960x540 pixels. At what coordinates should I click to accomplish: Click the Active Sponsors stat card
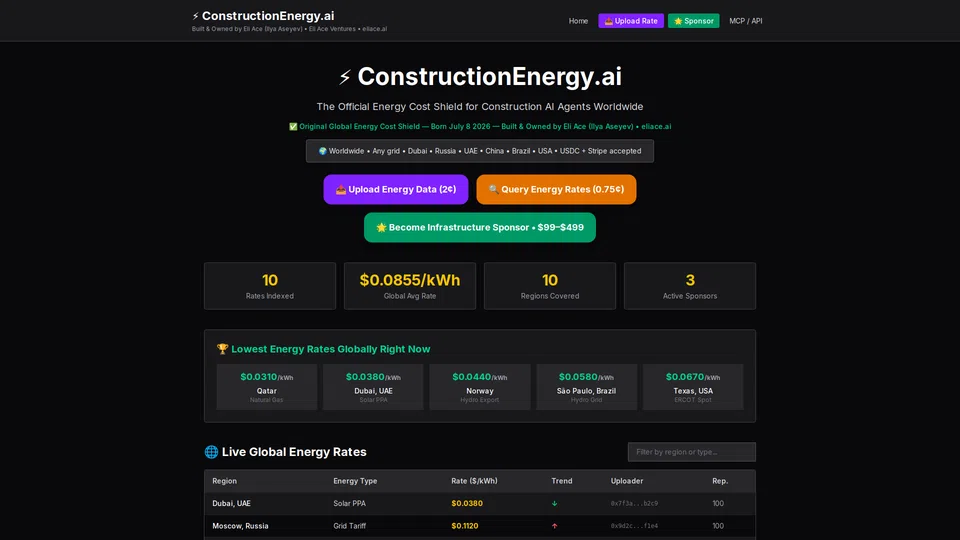point(690,286)
